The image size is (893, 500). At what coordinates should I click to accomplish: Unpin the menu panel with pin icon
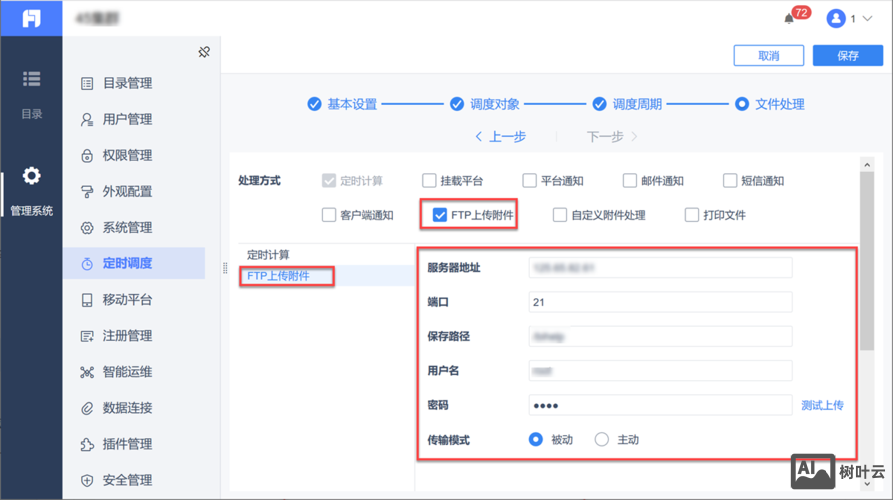(204, 52)
